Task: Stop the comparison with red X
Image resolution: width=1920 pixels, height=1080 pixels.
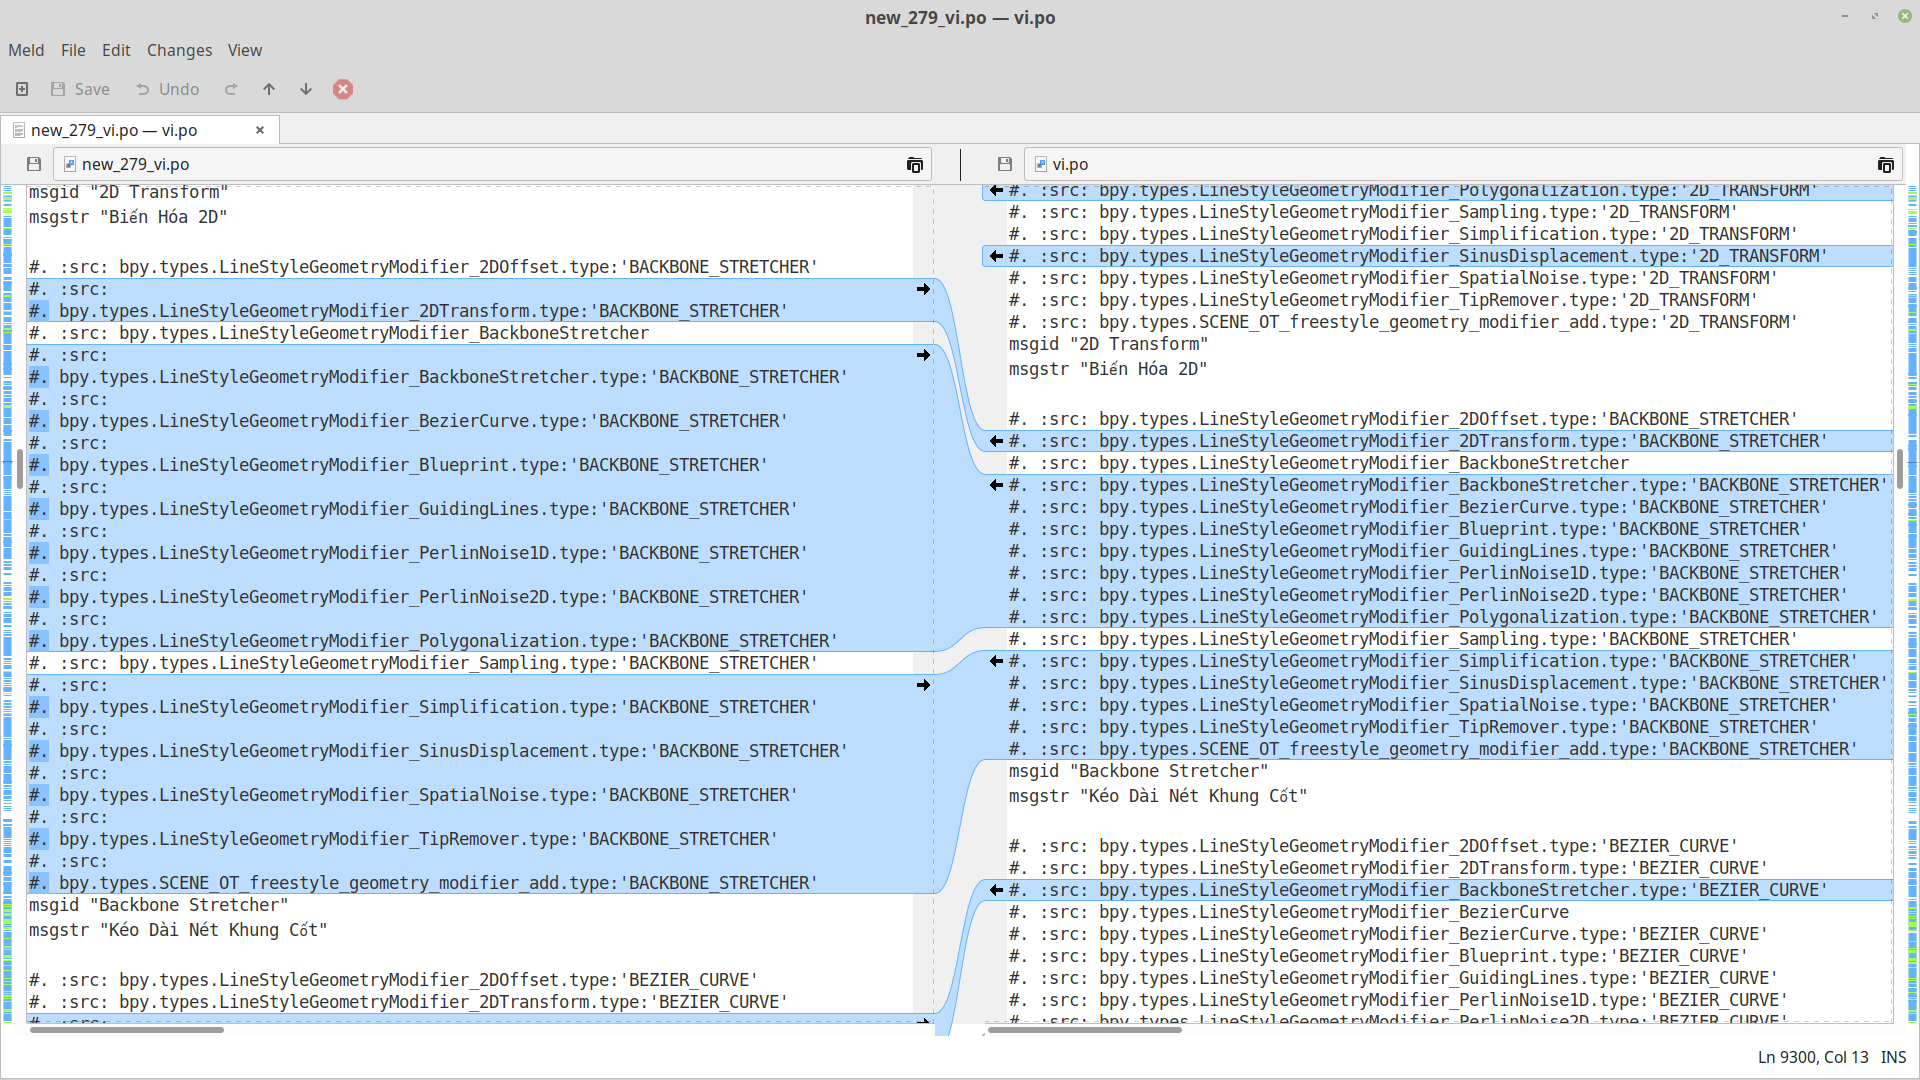Action: click(x=343, y=89)
